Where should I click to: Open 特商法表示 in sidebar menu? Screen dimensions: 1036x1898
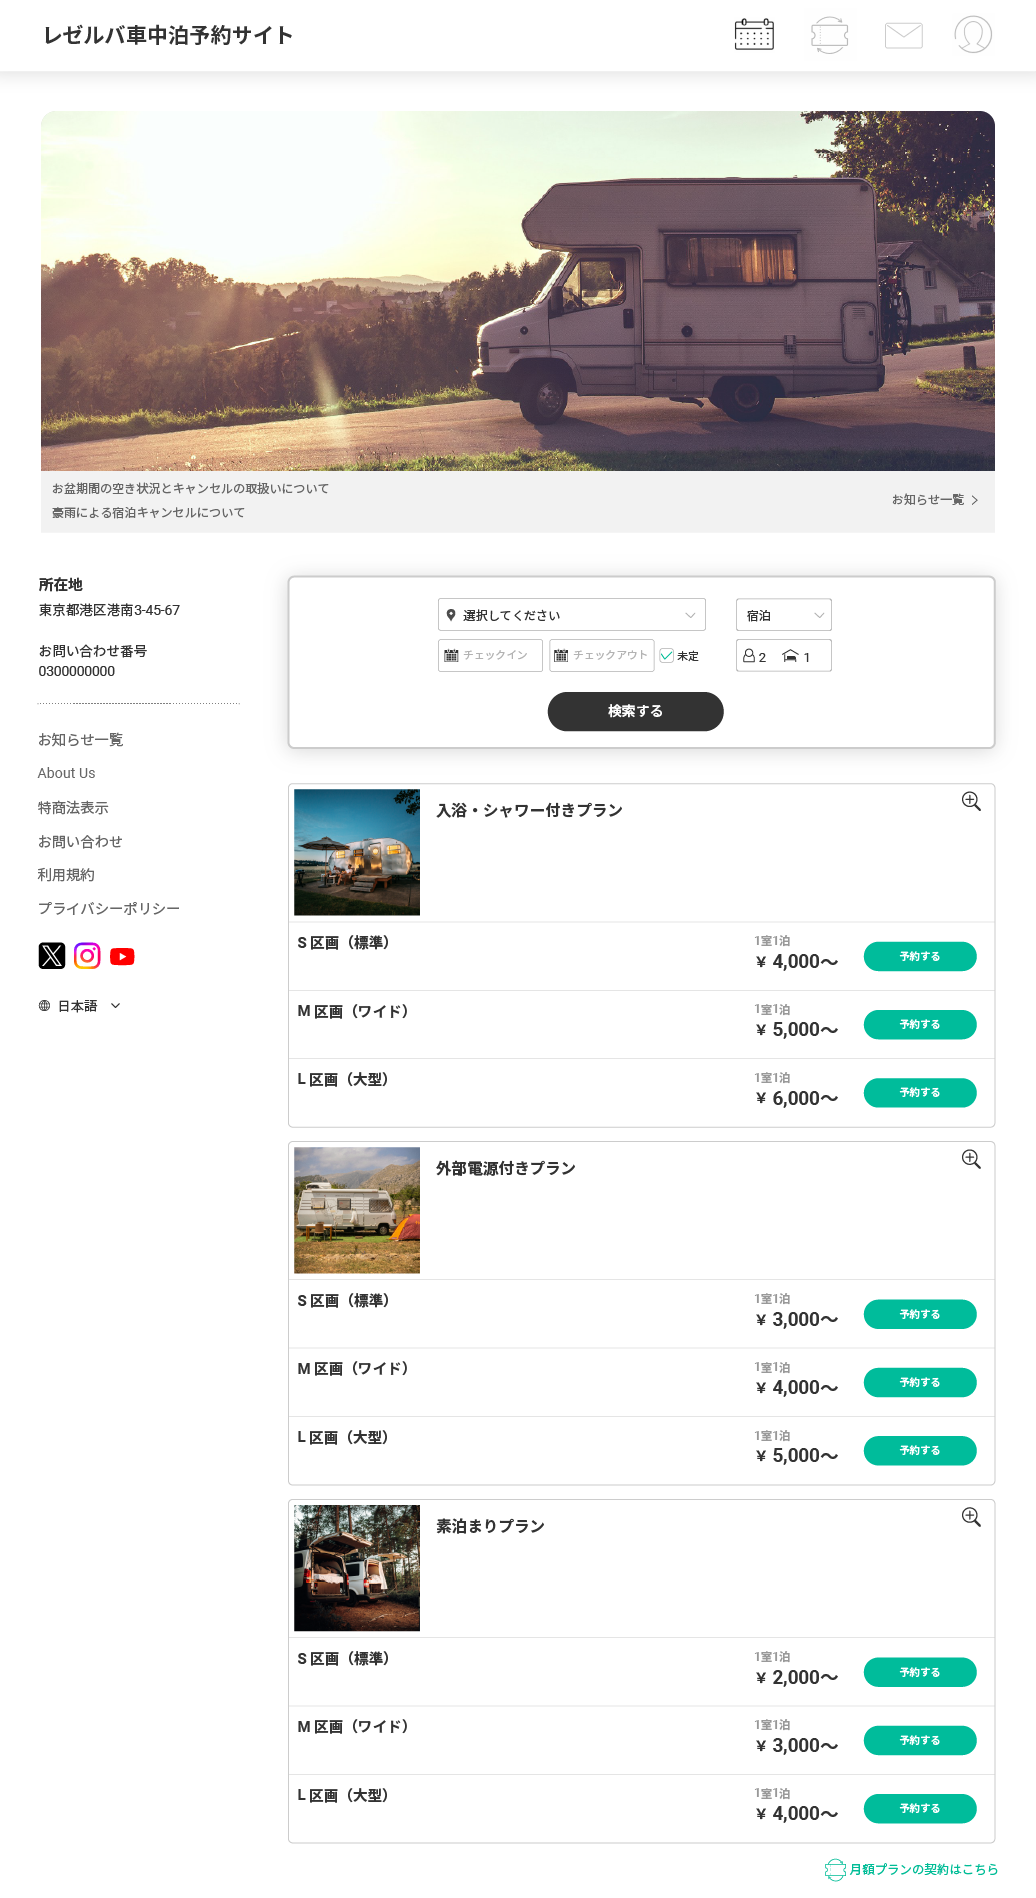(73, 807)
